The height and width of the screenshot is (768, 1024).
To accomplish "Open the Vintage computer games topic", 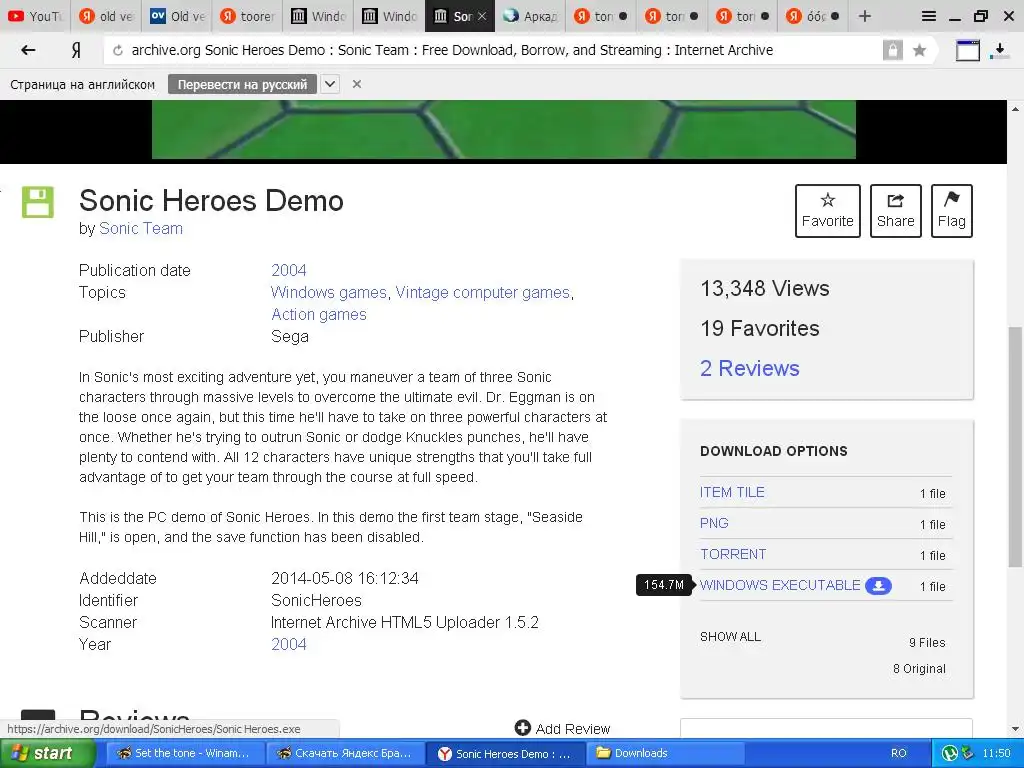I will [x=483, y=293].
